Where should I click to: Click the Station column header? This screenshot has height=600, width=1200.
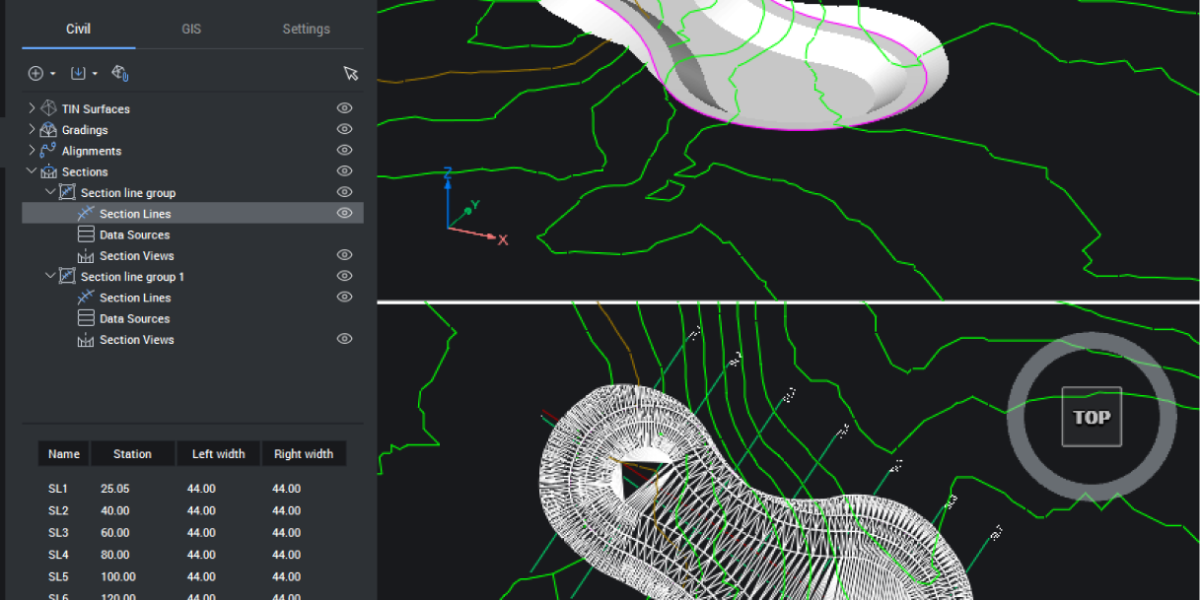132,454
